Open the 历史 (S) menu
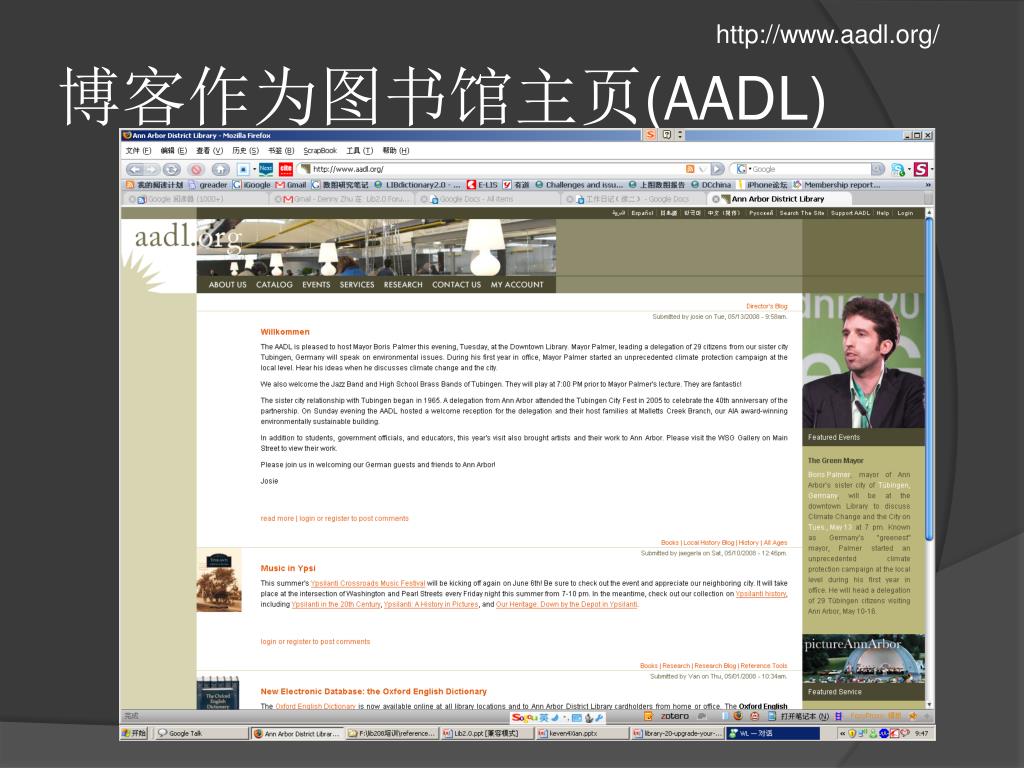 pyautogui.click(x=246, y=151)
